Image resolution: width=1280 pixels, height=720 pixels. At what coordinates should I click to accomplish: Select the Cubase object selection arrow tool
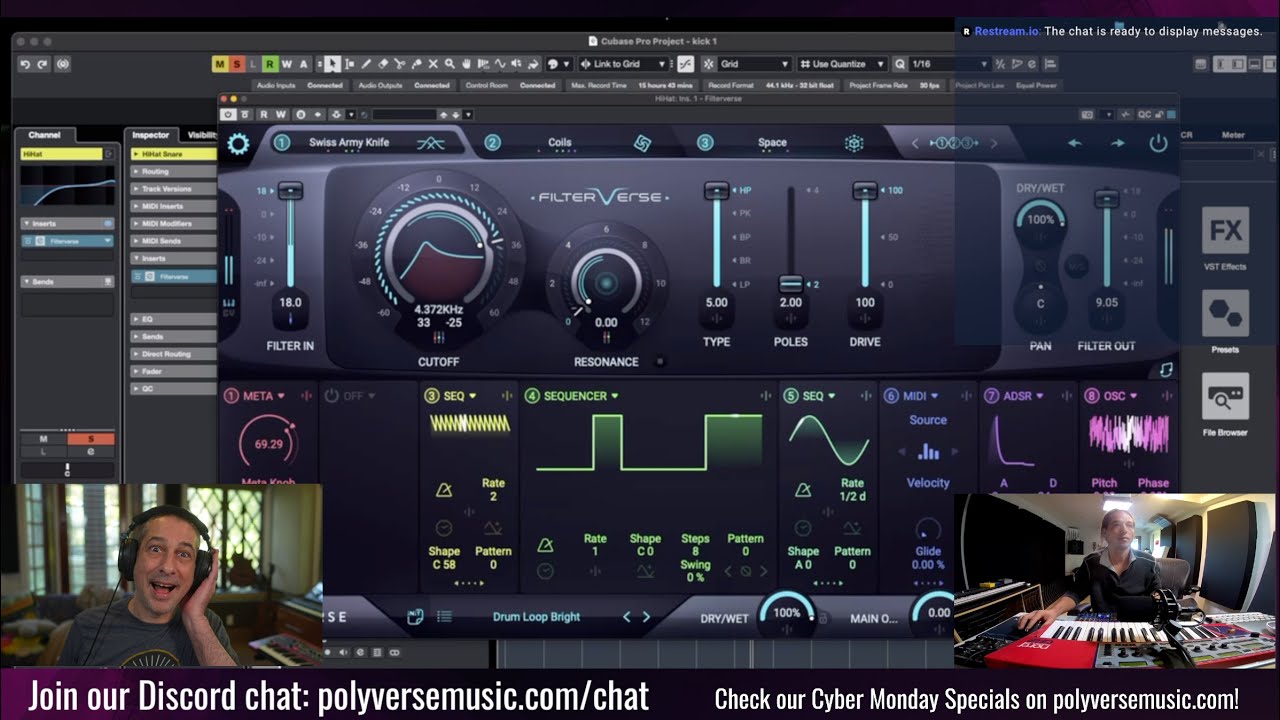(x=332, y=64)
